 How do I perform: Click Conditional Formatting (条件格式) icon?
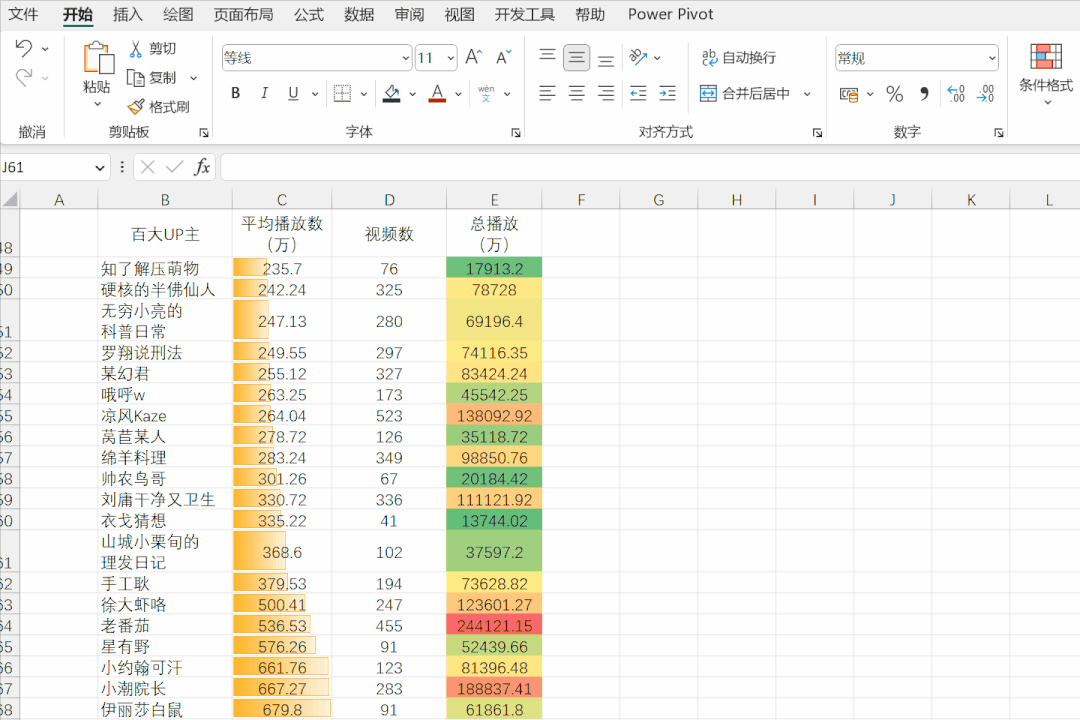pyautogui.click(x=1046, y=56)
